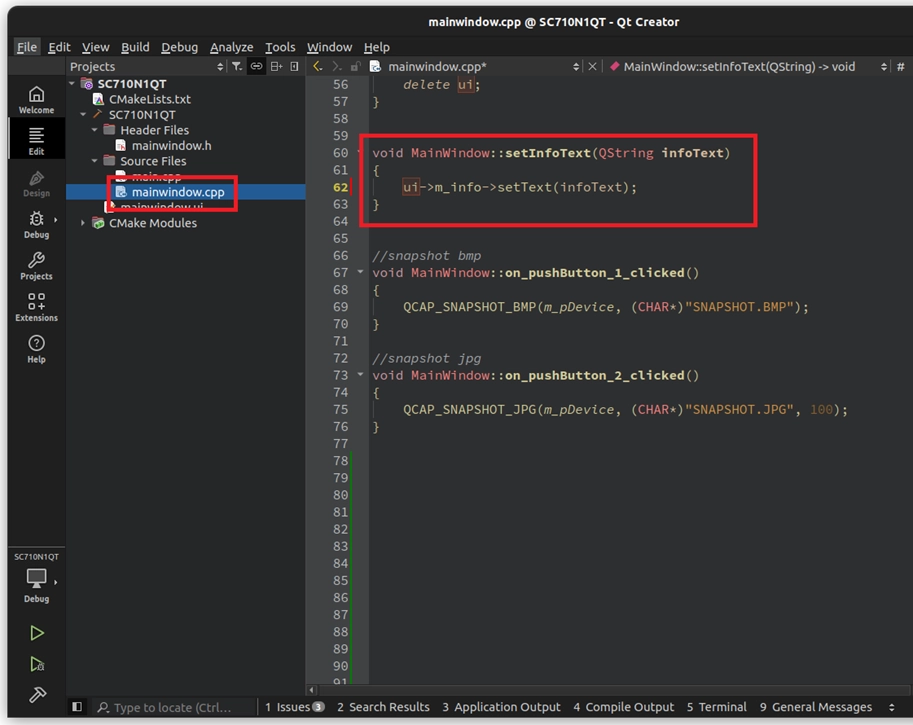The height and width of the screenshot is (725, 913).
Task: Build project with the hammer icon
Action: (37, 694)
